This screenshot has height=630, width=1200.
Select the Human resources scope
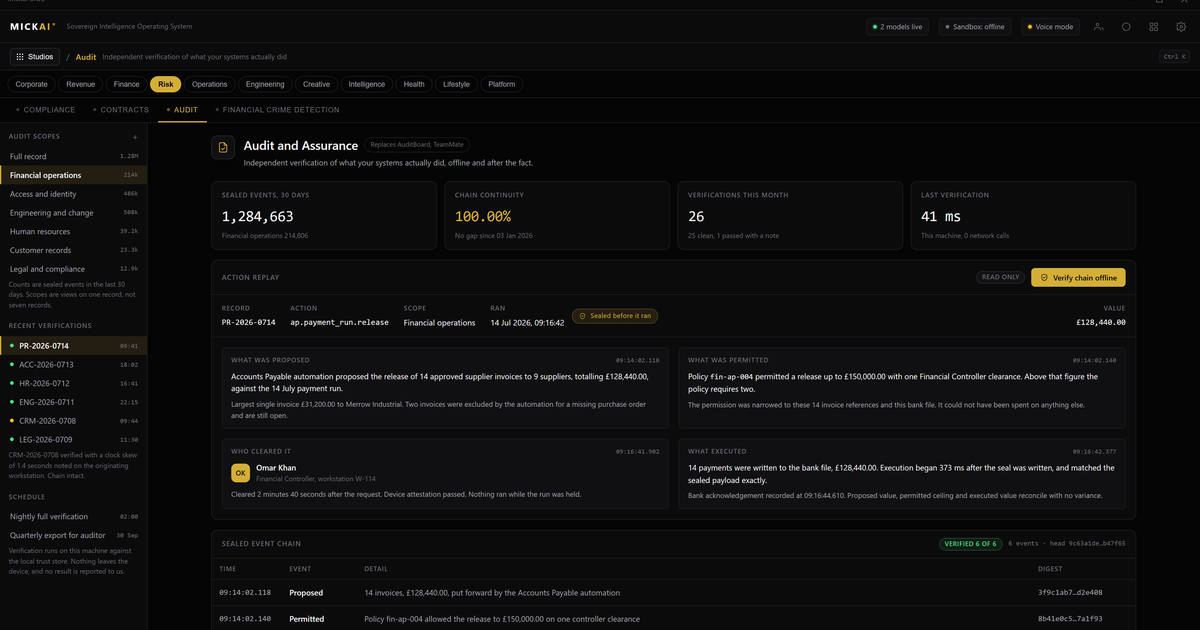tap(73, 231)
